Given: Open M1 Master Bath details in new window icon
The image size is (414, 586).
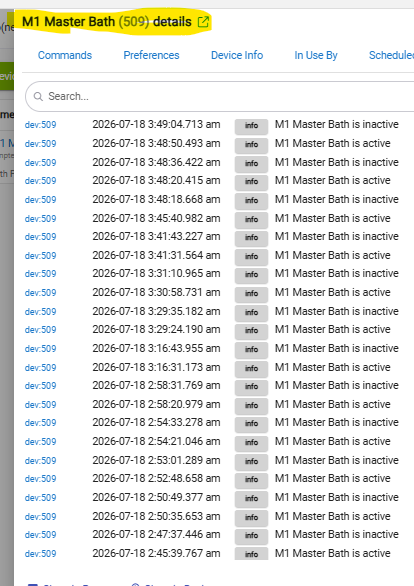Looking at the screenshot, I should click(203, 22).
